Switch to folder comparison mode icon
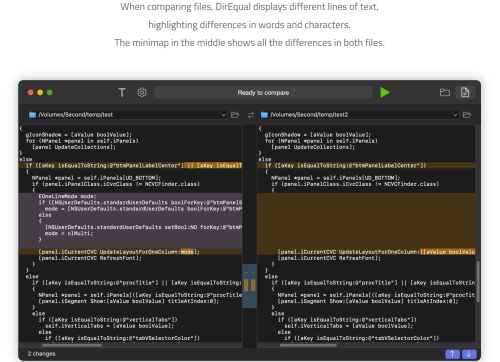 [x=445, y=92]
